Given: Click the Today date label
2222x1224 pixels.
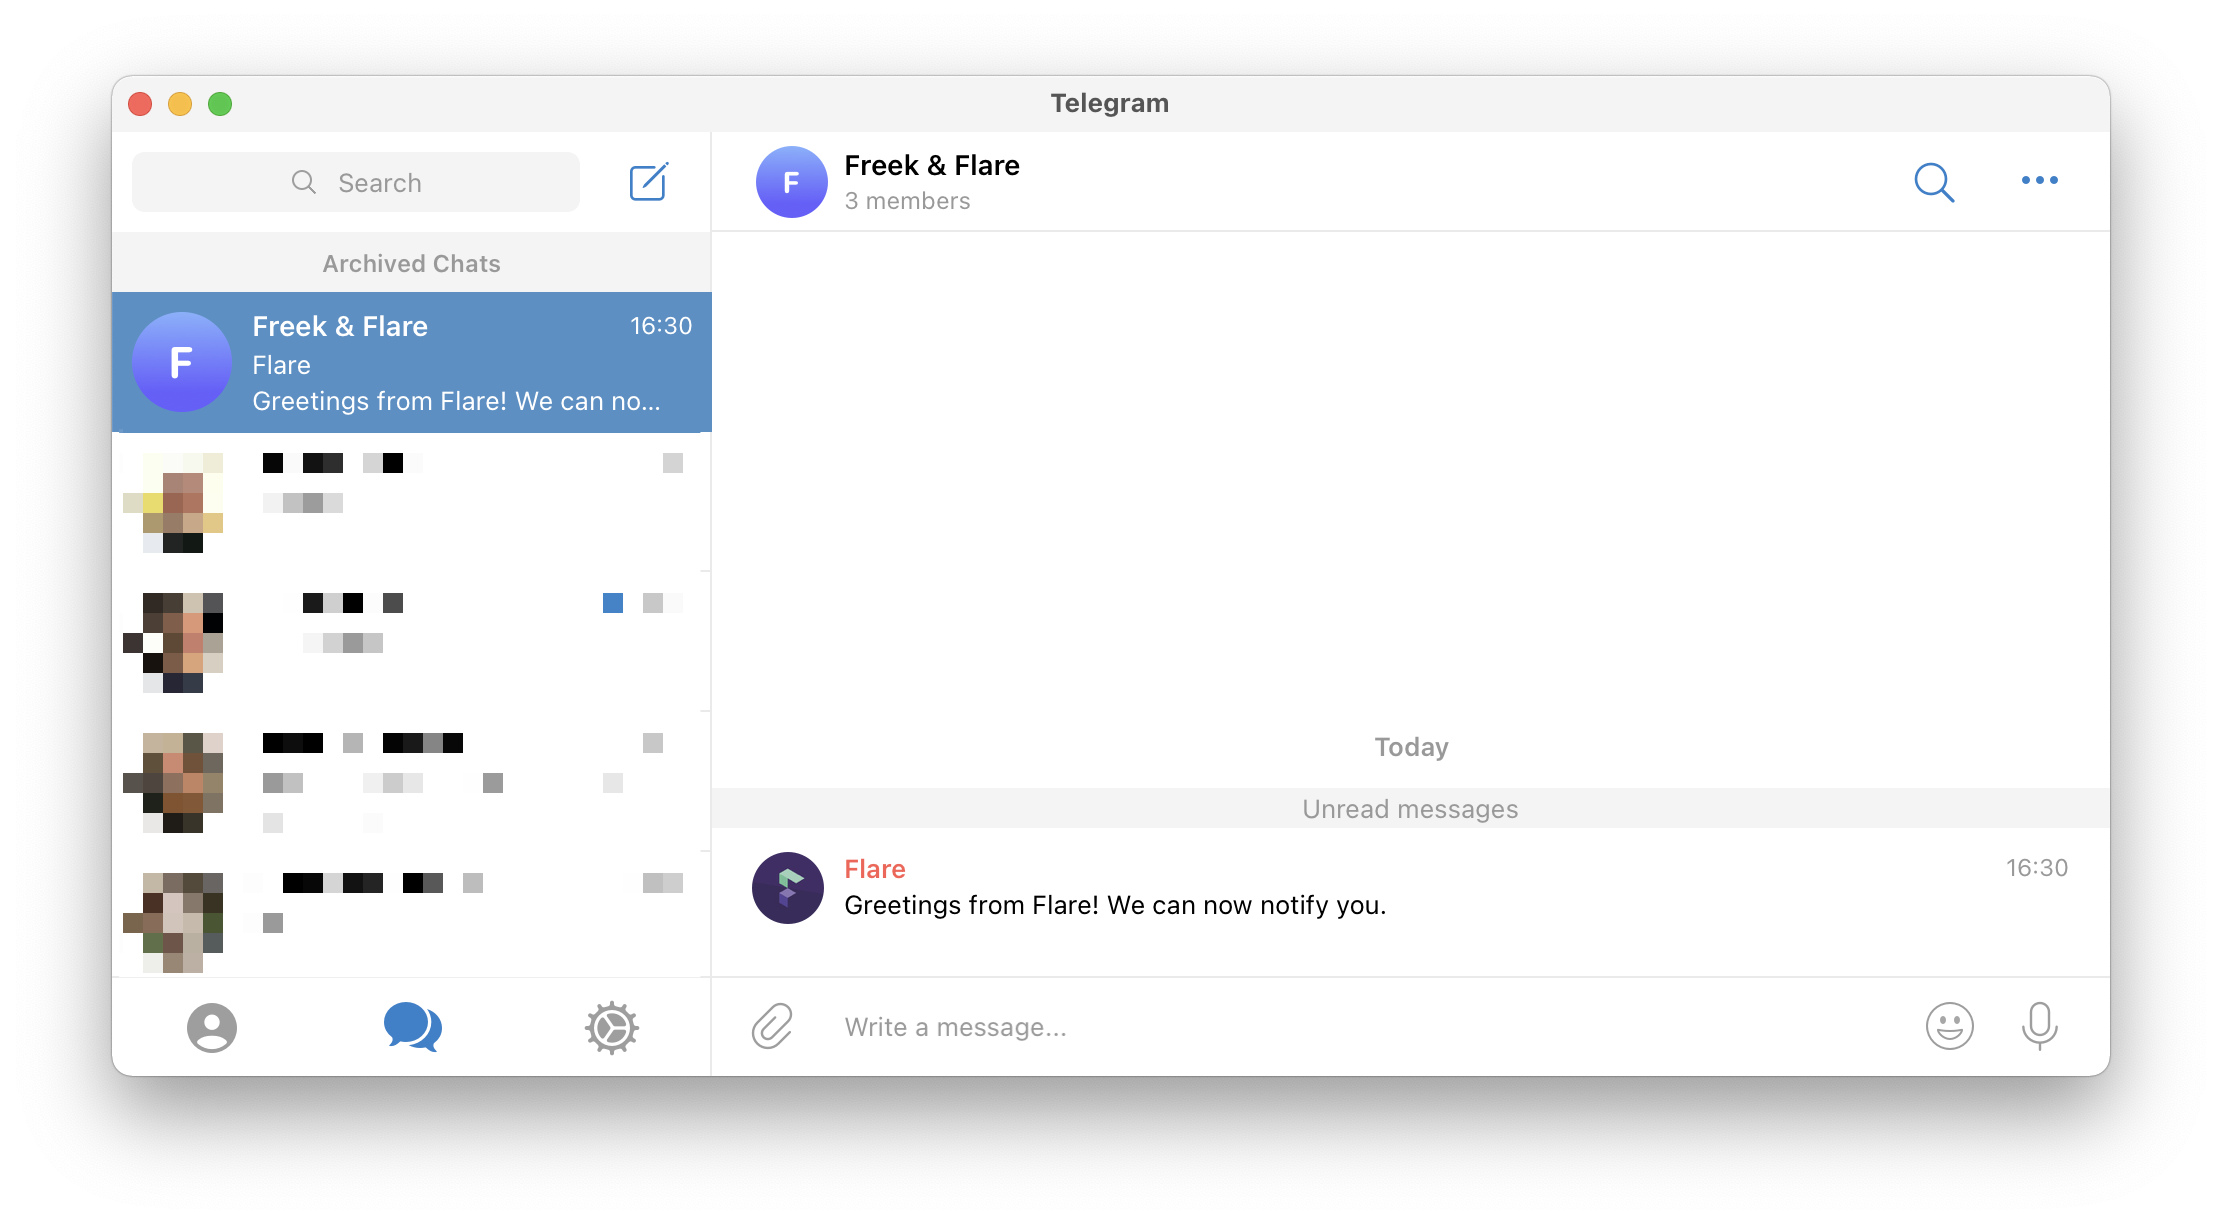Looking at the screenshot, I should (x=1411, y=747).
